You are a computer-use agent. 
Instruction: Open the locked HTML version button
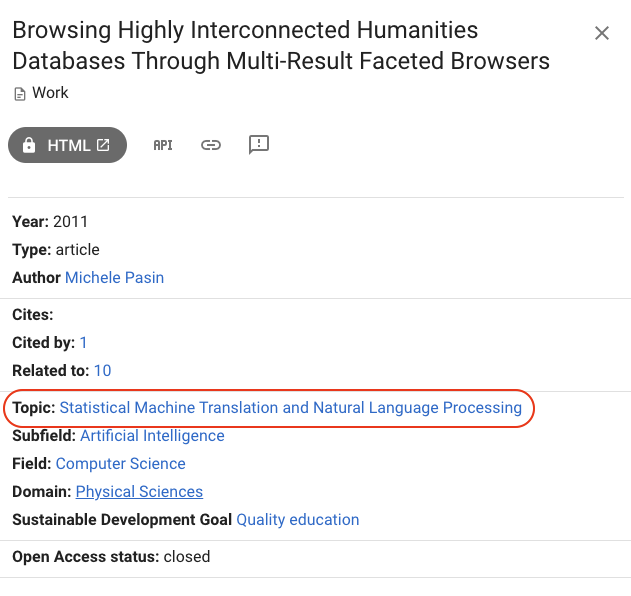pos(68,145)
